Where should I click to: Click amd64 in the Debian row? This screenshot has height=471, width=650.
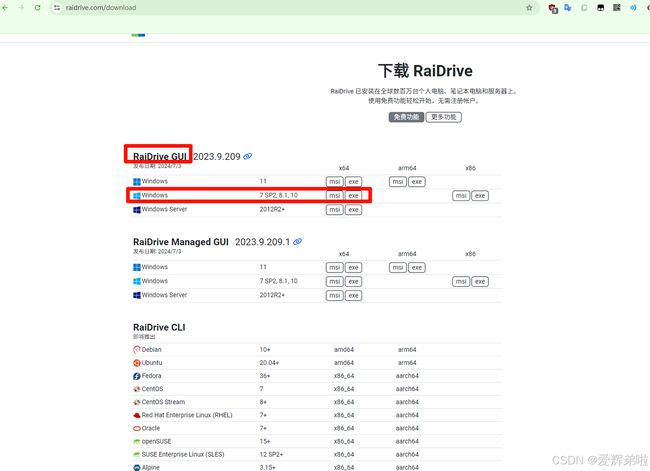[x=344, y=350]
